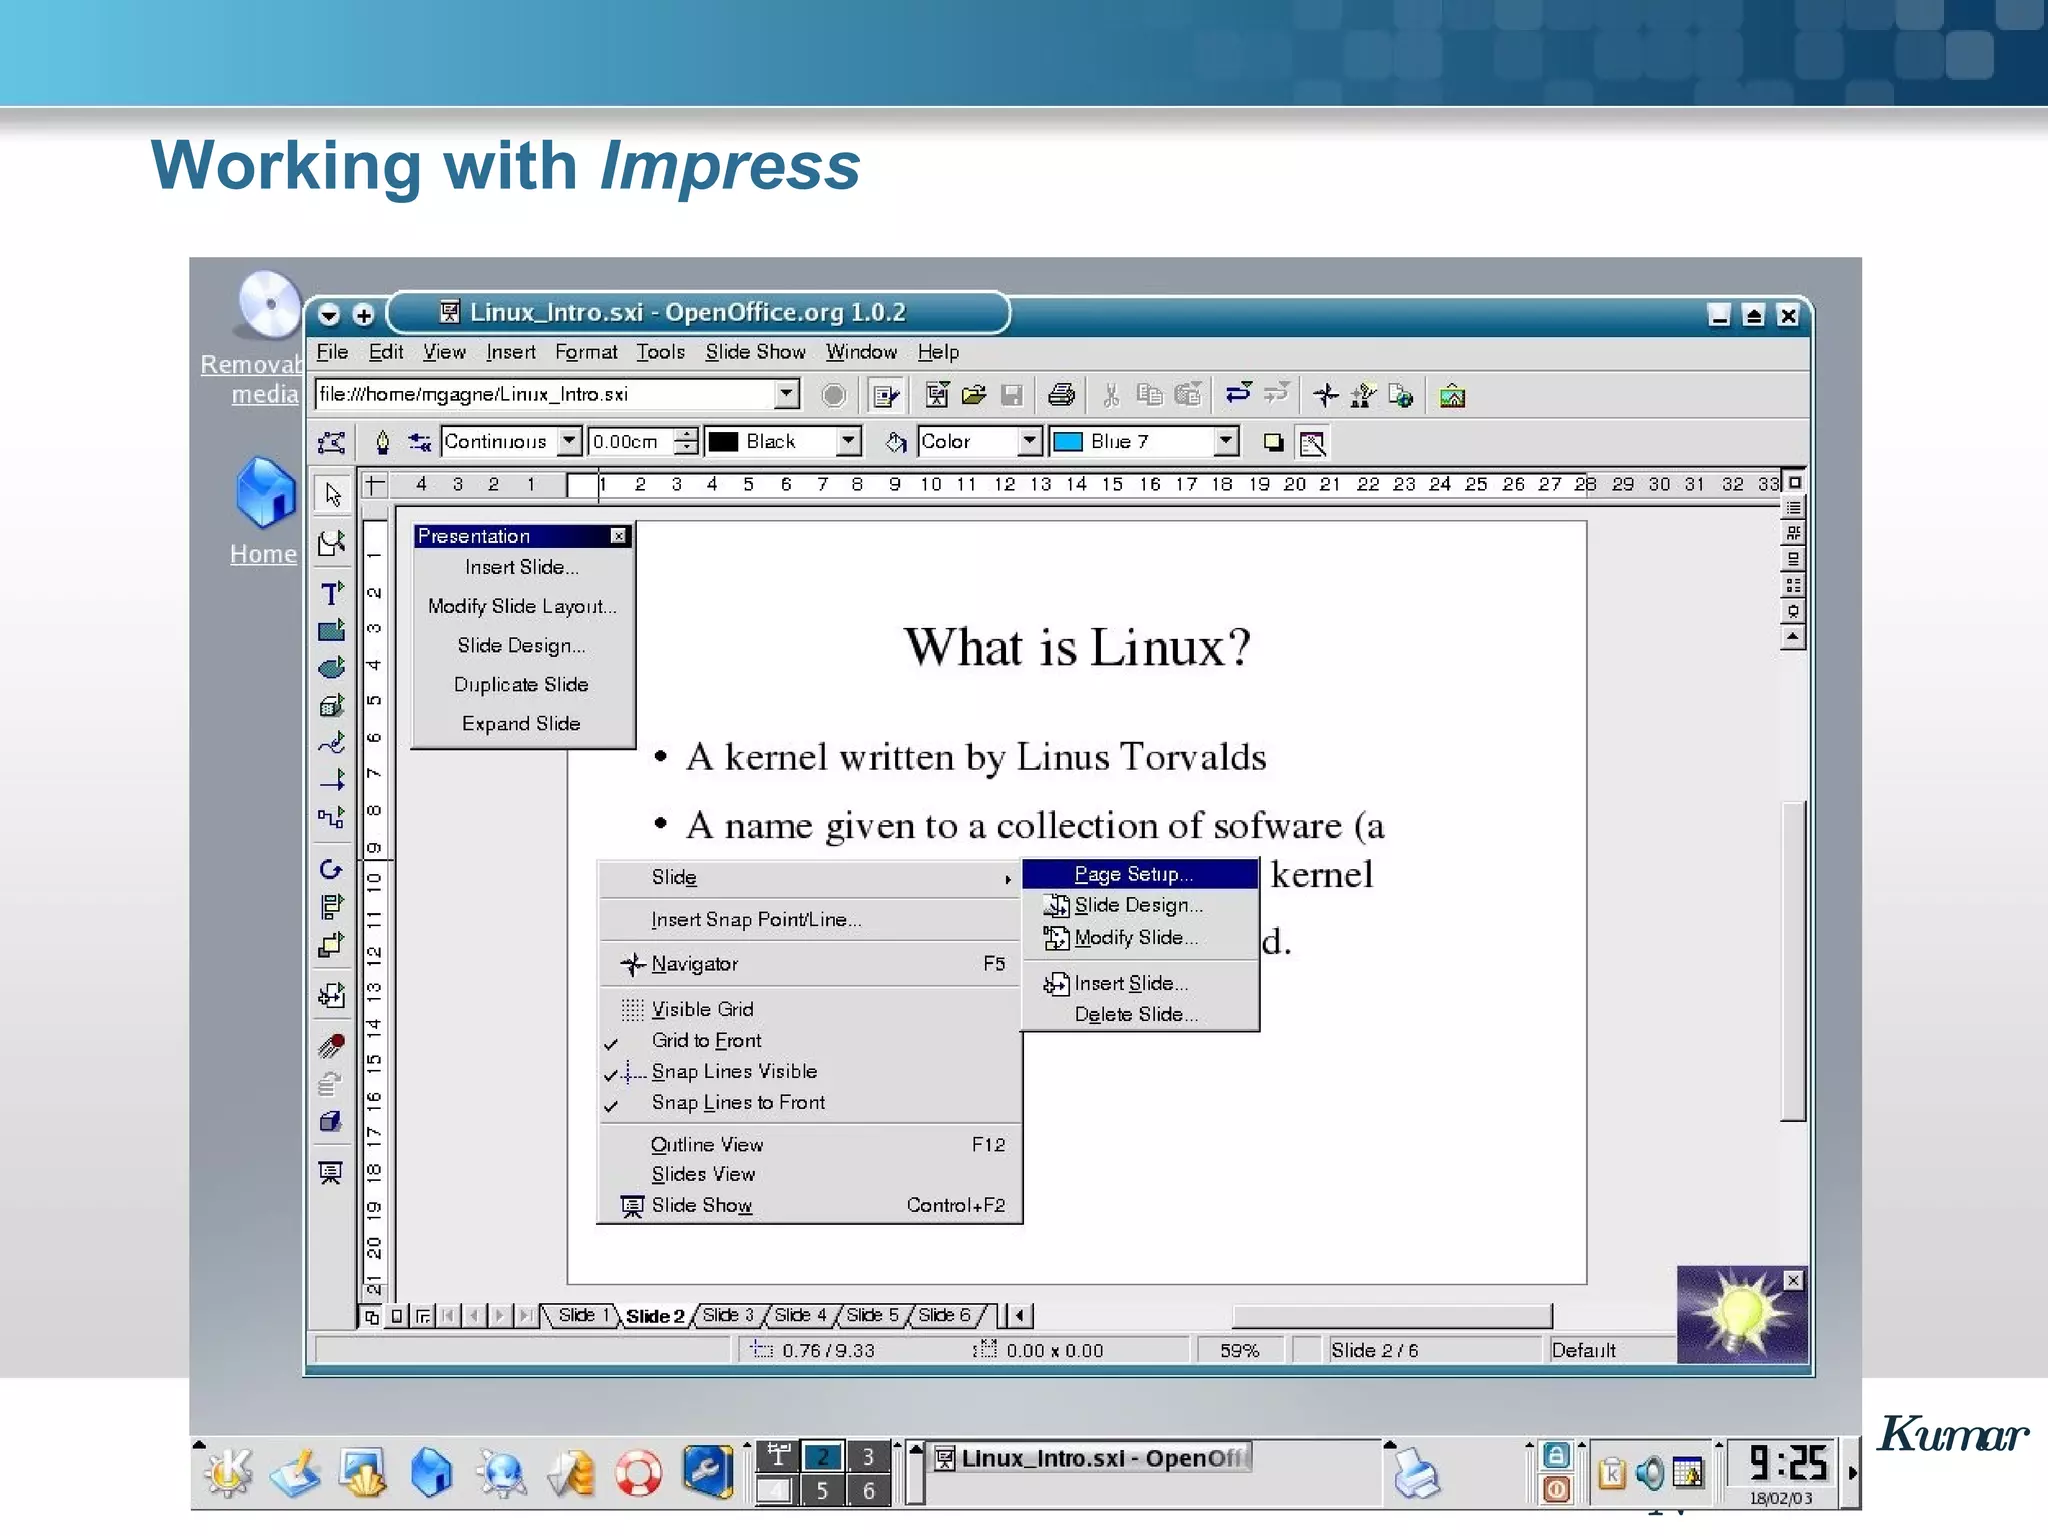Toggle the Shadow icon in the object bar

click(x=1273, y=441)
